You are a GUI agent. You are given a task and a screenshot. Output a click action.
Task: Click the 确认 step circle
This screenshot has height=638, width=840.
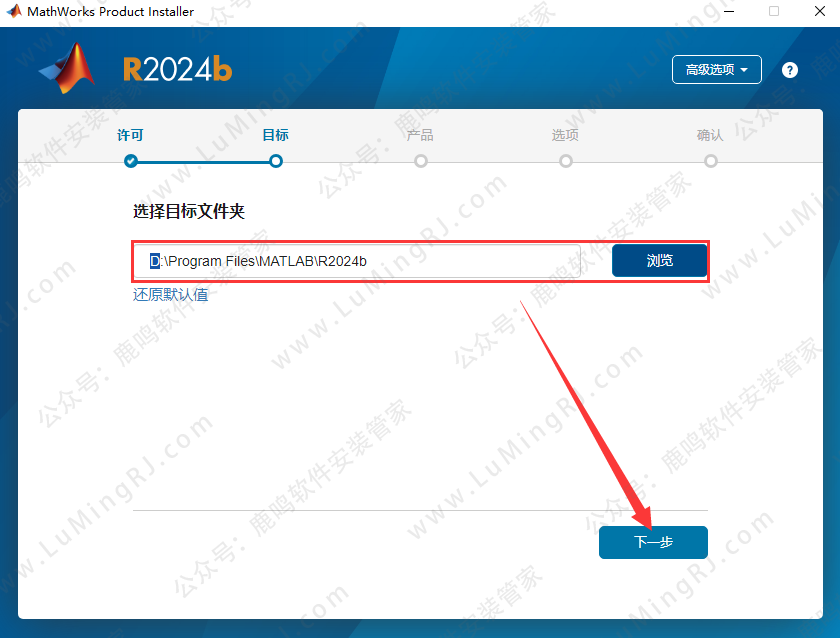711,161
